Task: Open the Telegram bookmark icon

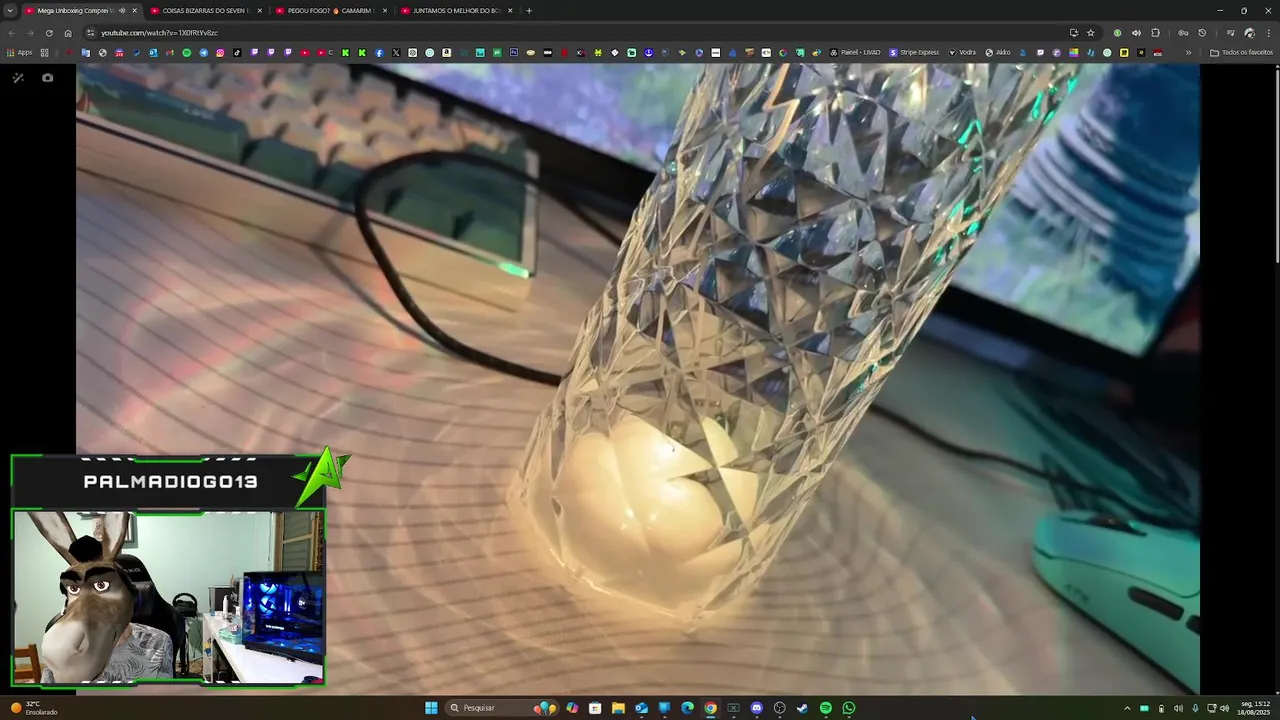Action: click(x=203, y=52)
